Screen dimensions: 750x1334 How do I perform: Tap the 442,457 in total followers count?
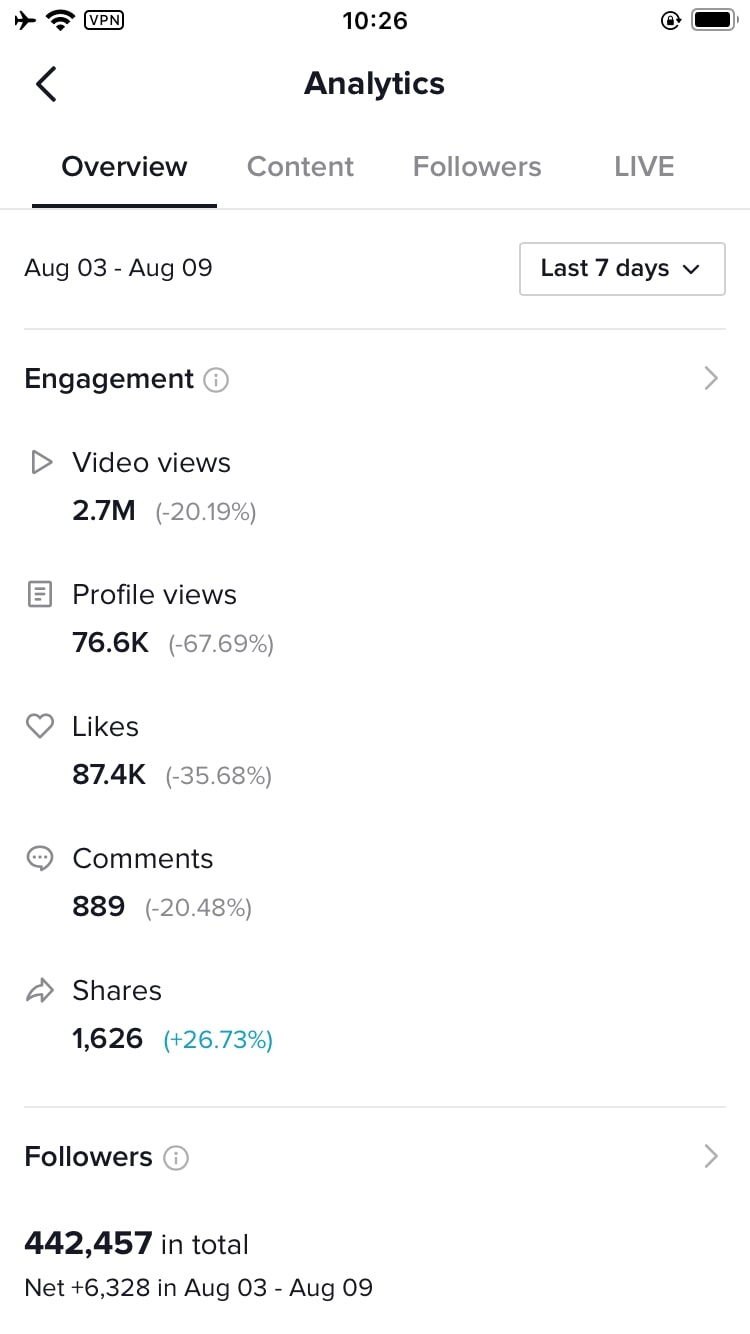[x=136, y=1244]
